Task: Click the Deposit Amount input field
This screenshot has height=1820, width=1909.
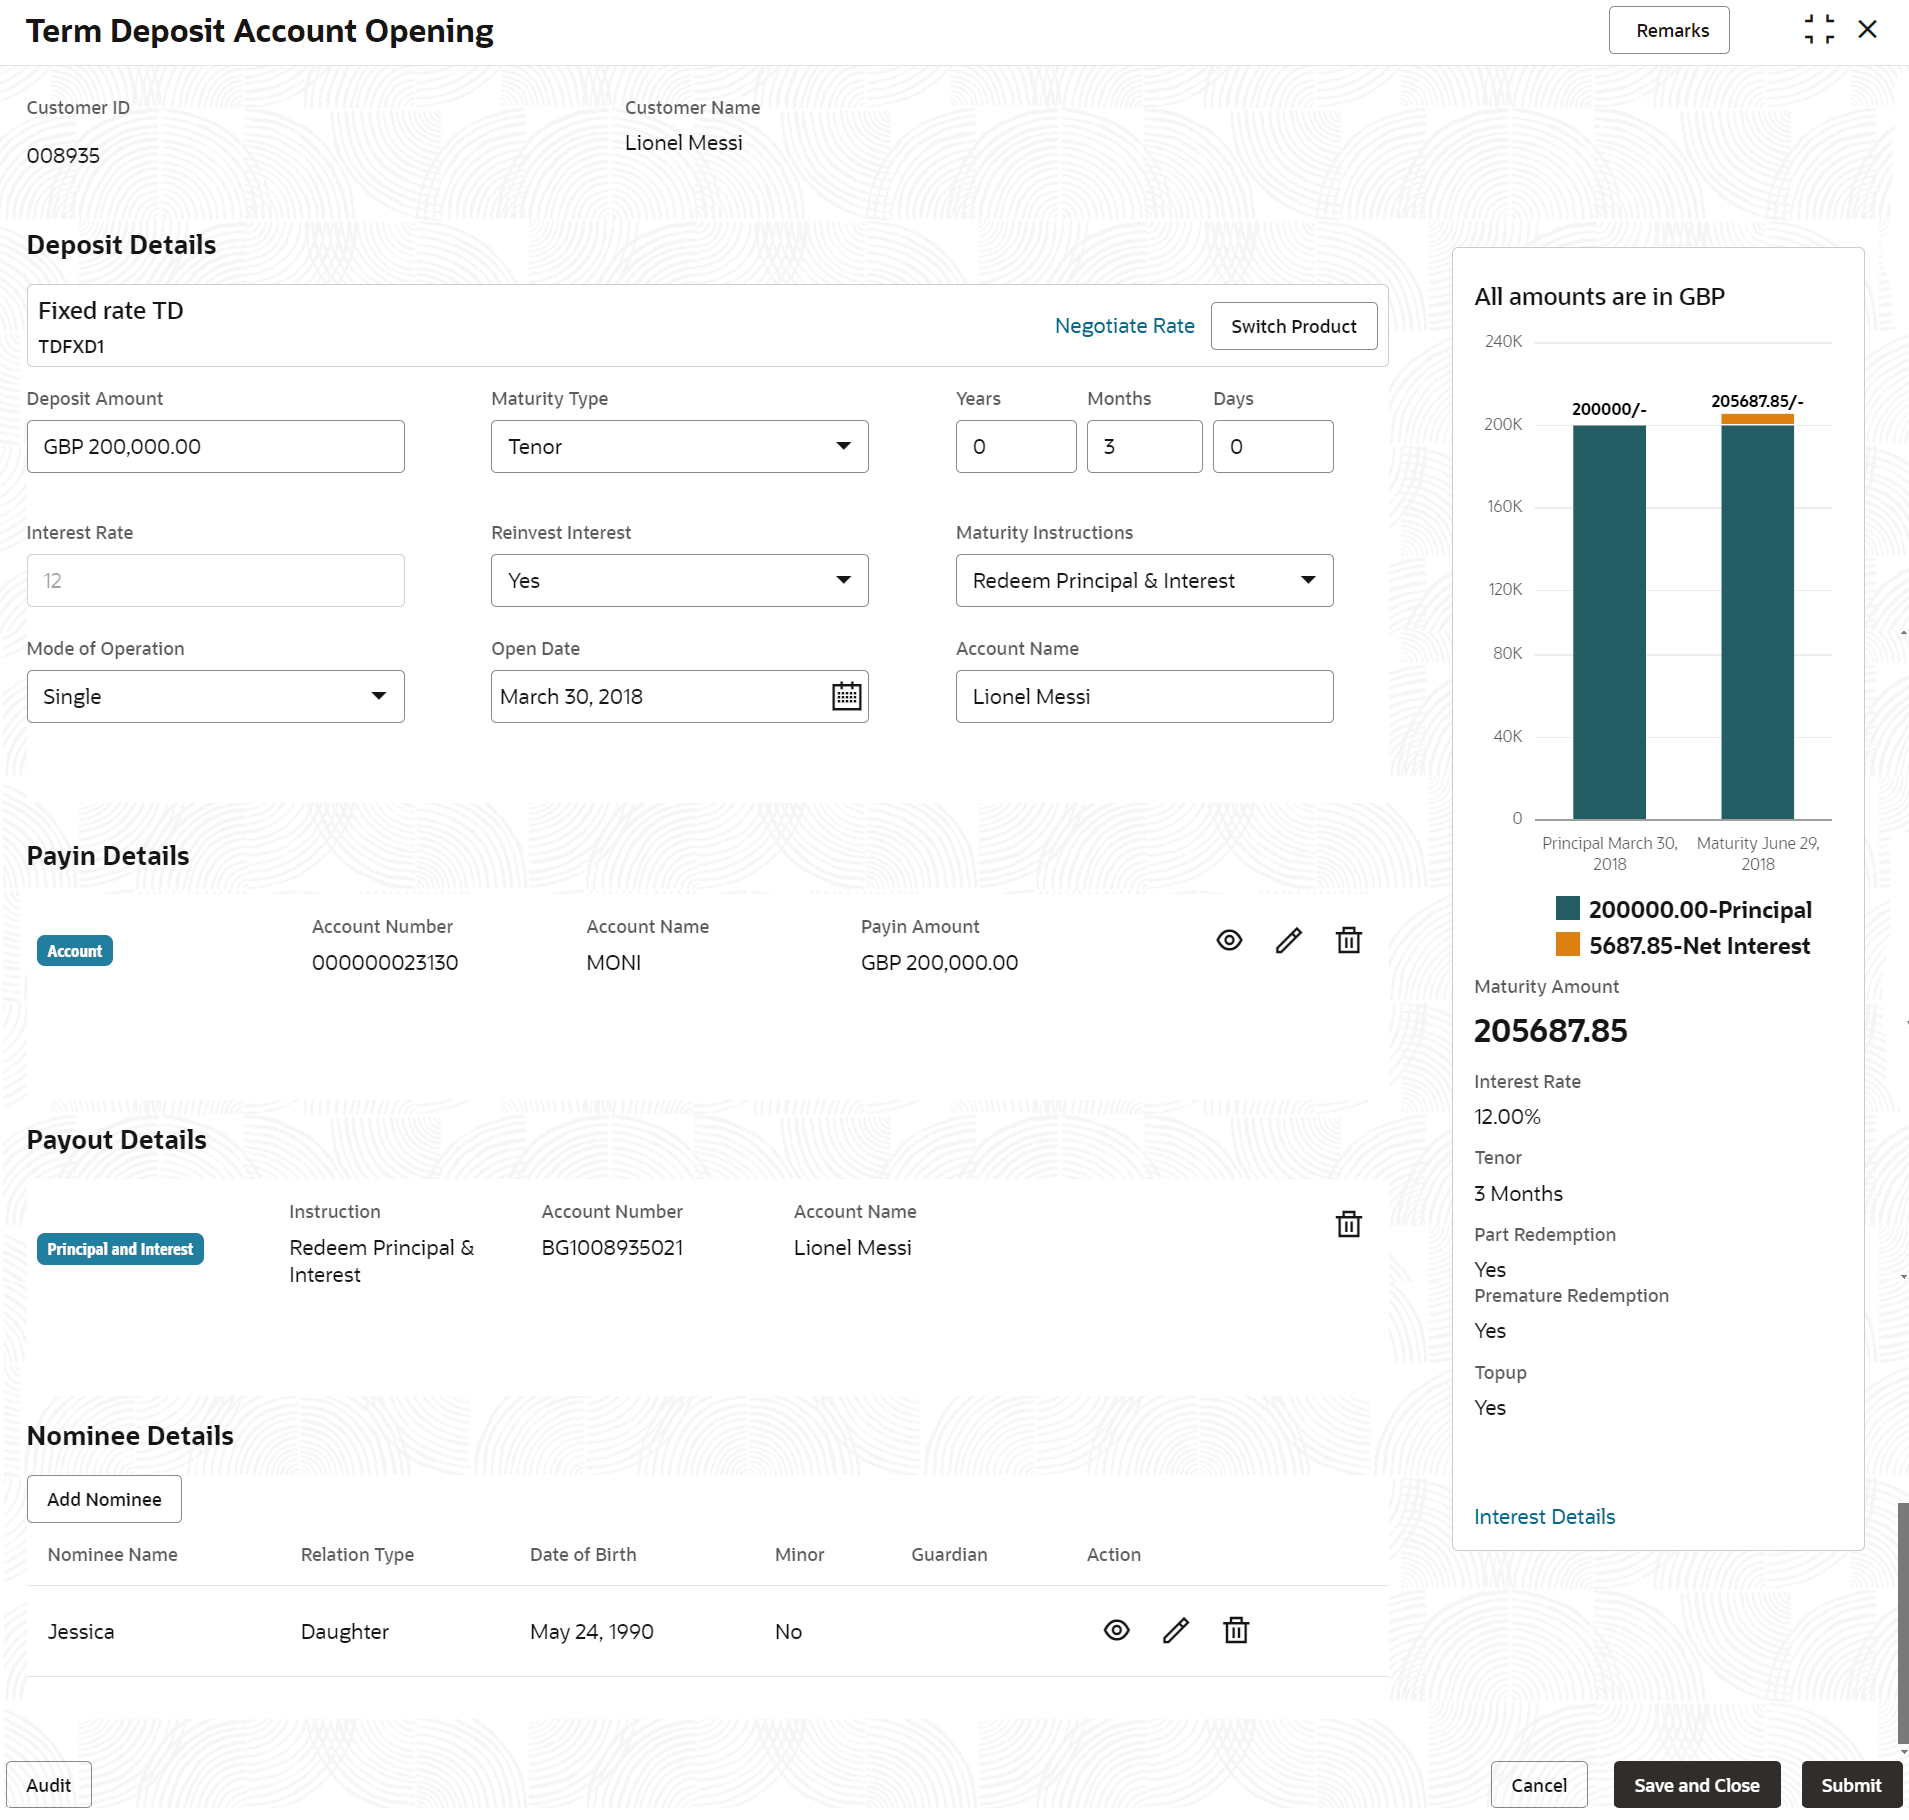Action: click(216, 446)
